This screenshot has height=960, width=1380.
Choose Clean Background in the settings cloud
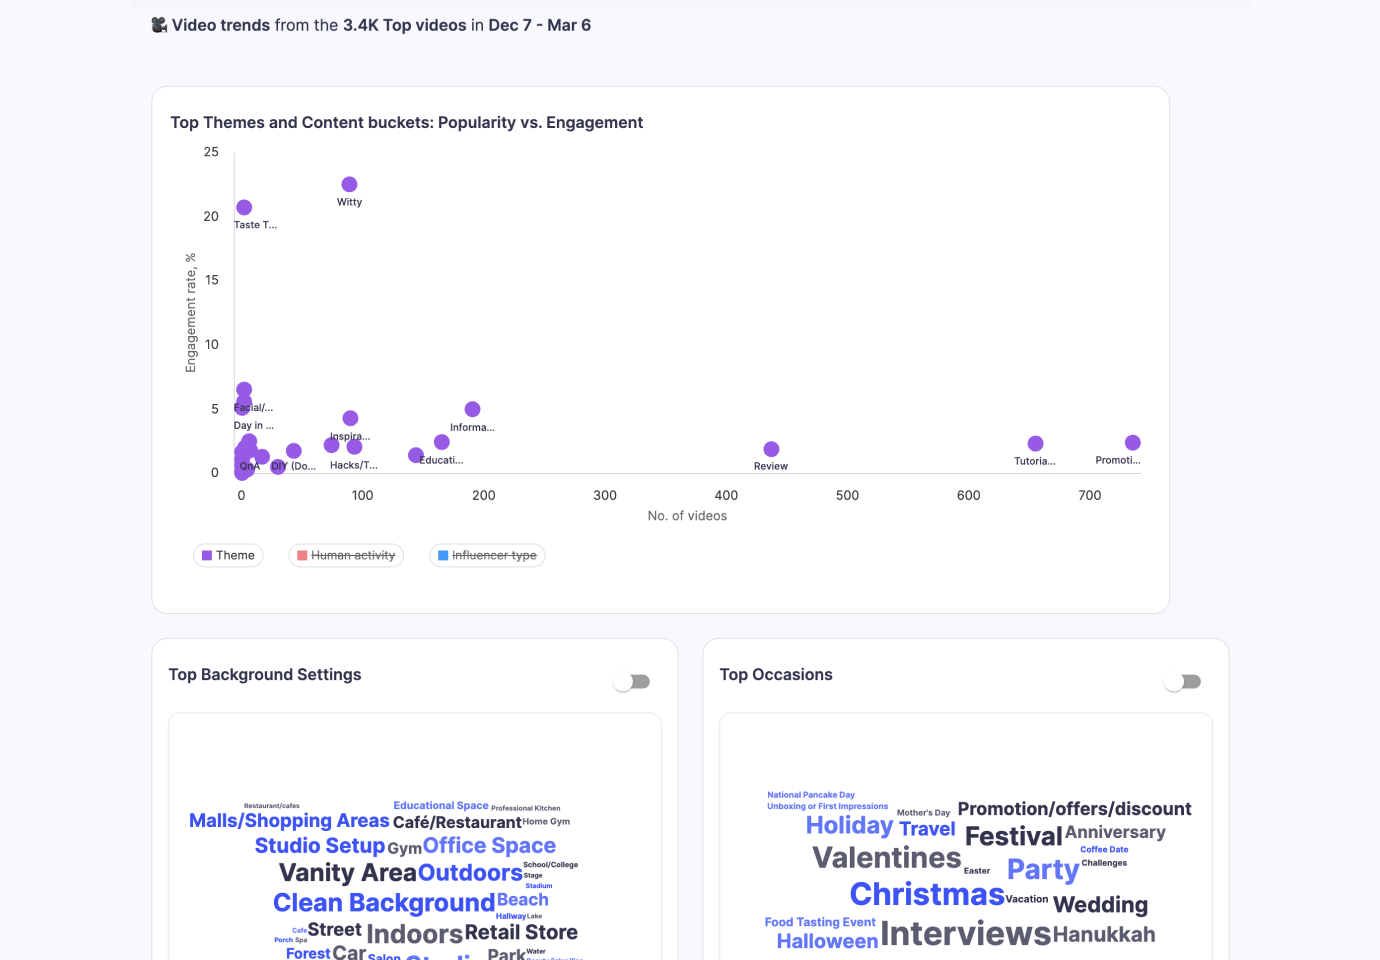click(x=384, y=903)
